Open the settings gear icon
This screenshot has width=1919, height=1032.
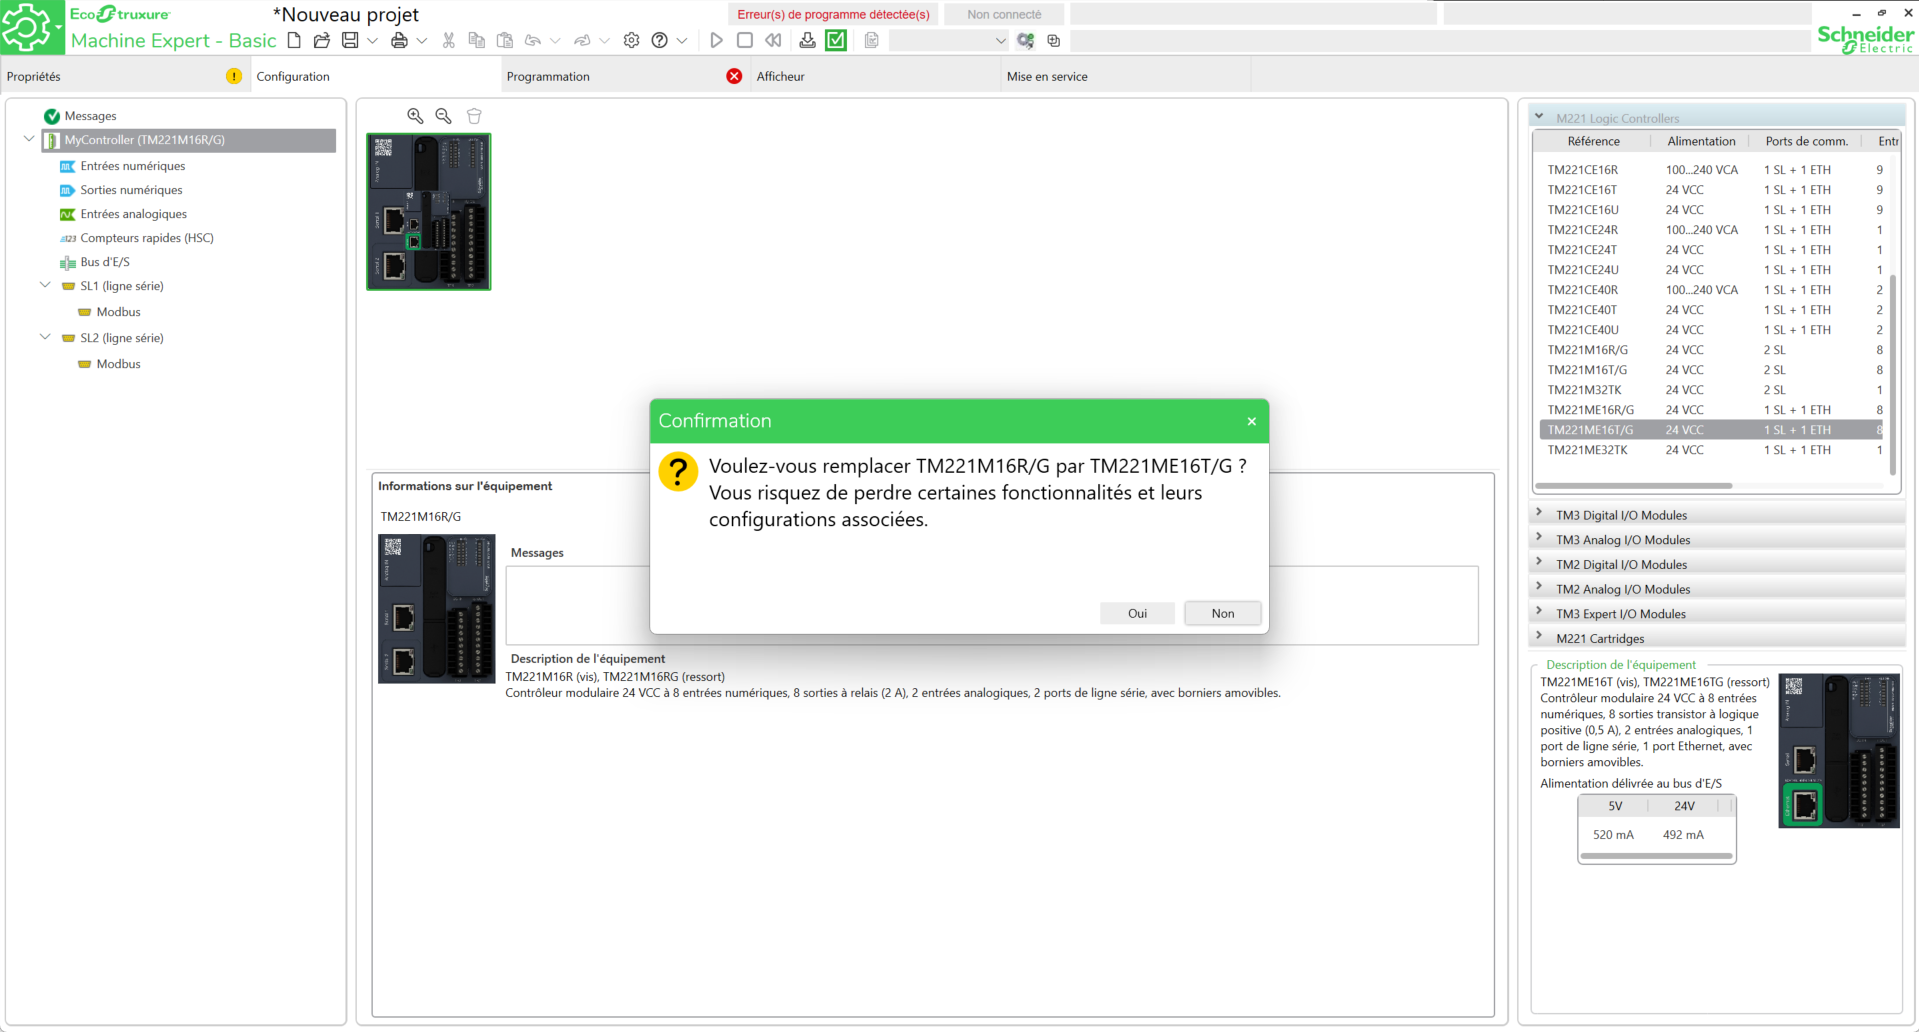631,40
